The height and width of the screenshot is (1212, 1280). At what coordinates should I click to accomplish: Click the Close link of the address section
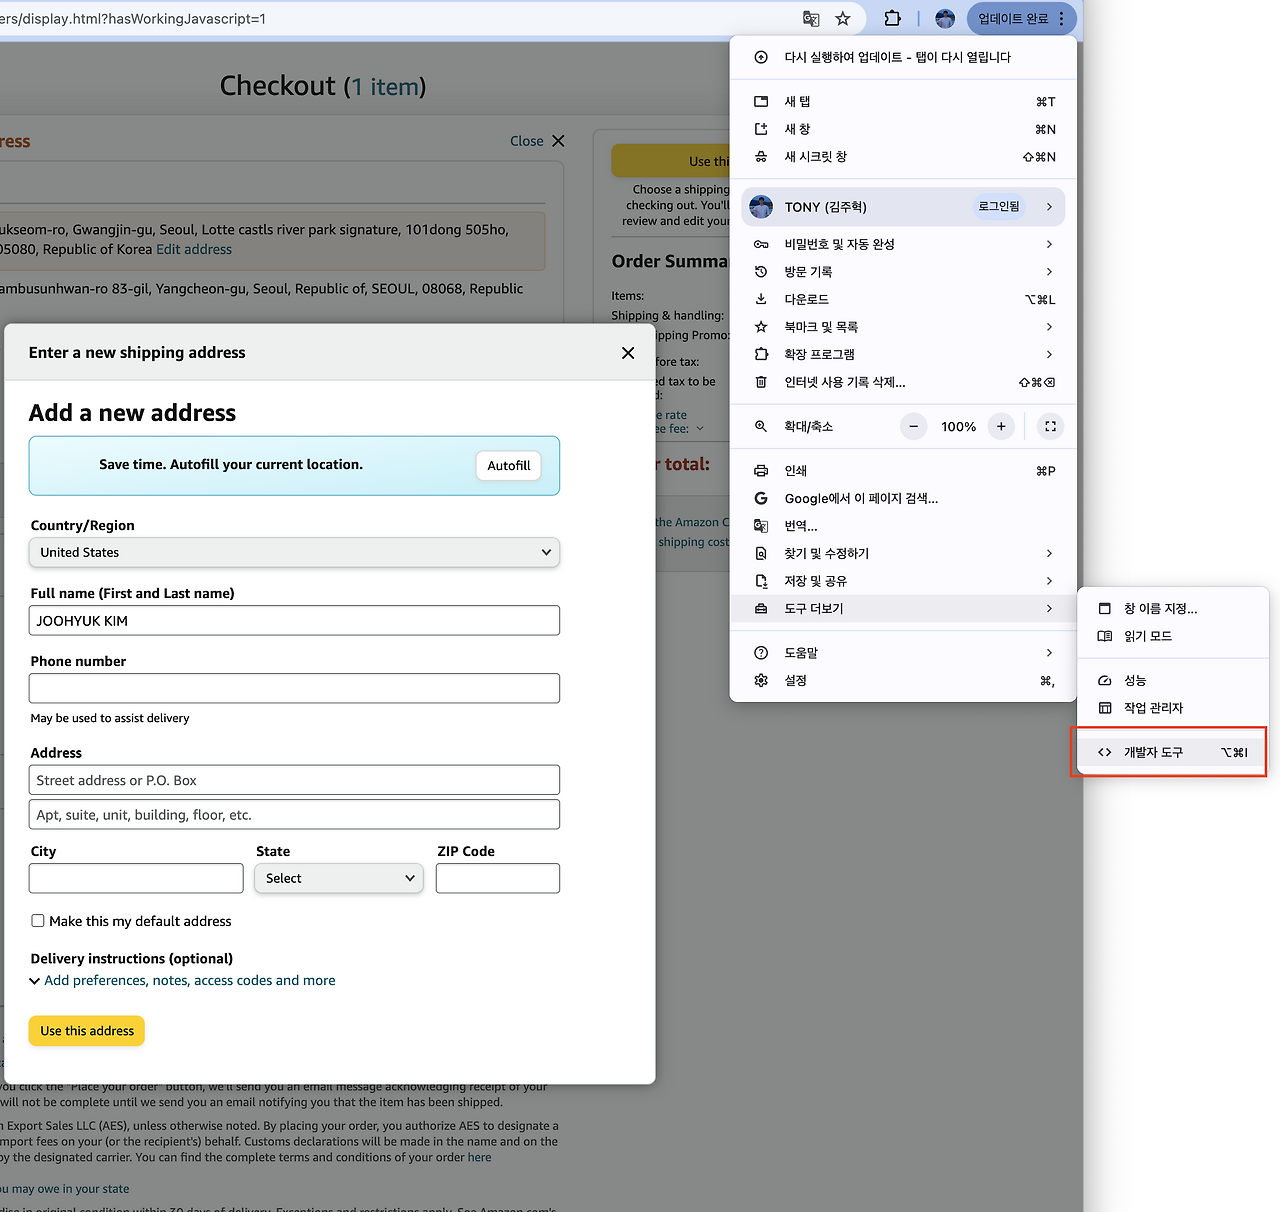click(x=537, y=141)
